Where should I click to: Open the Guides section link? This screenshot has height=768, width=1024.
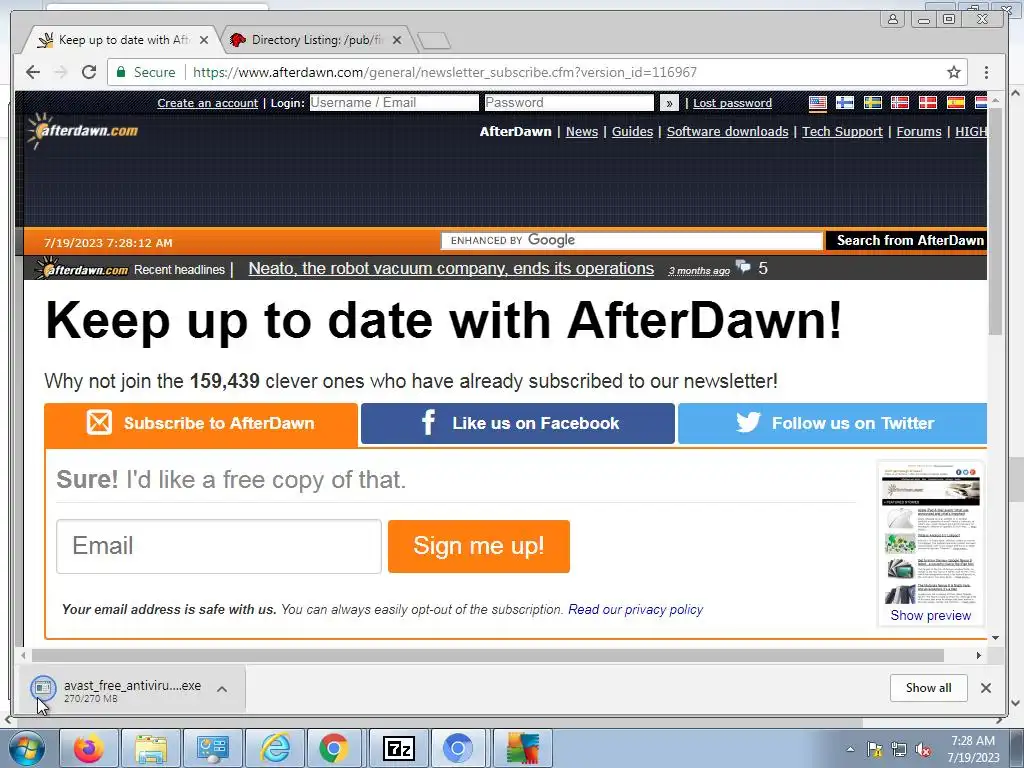[632, 131]
